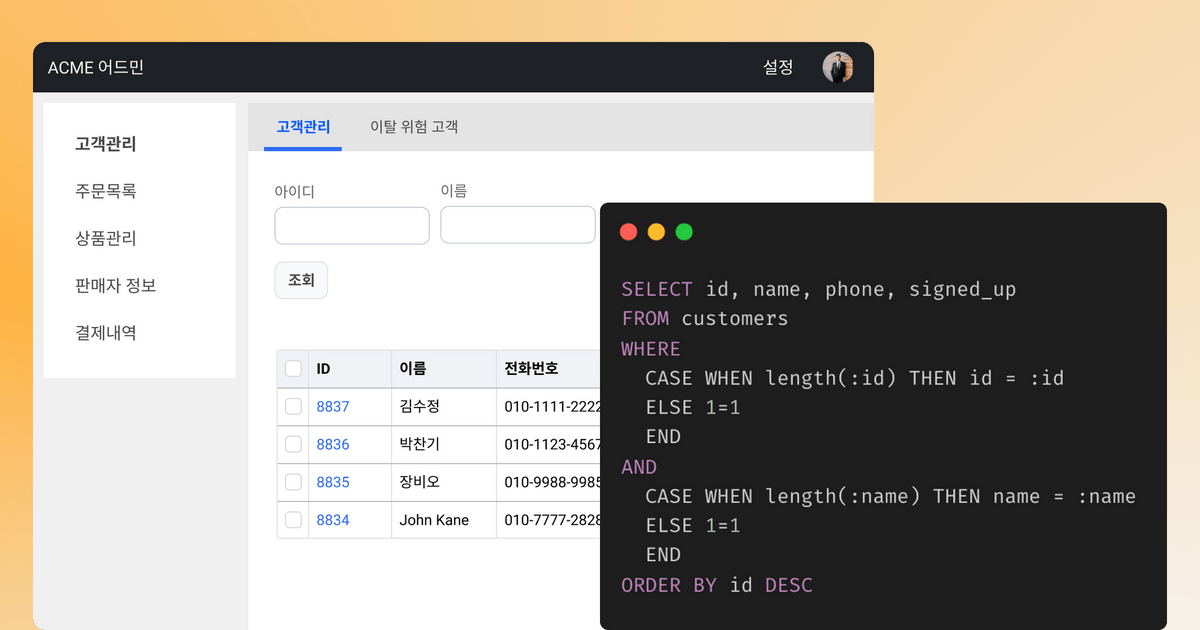Image resolution: width=1200 pixels, height=630 pixels.
Task: Navigate to 결제내역 in the sidebar
Action: click(106, 333)
